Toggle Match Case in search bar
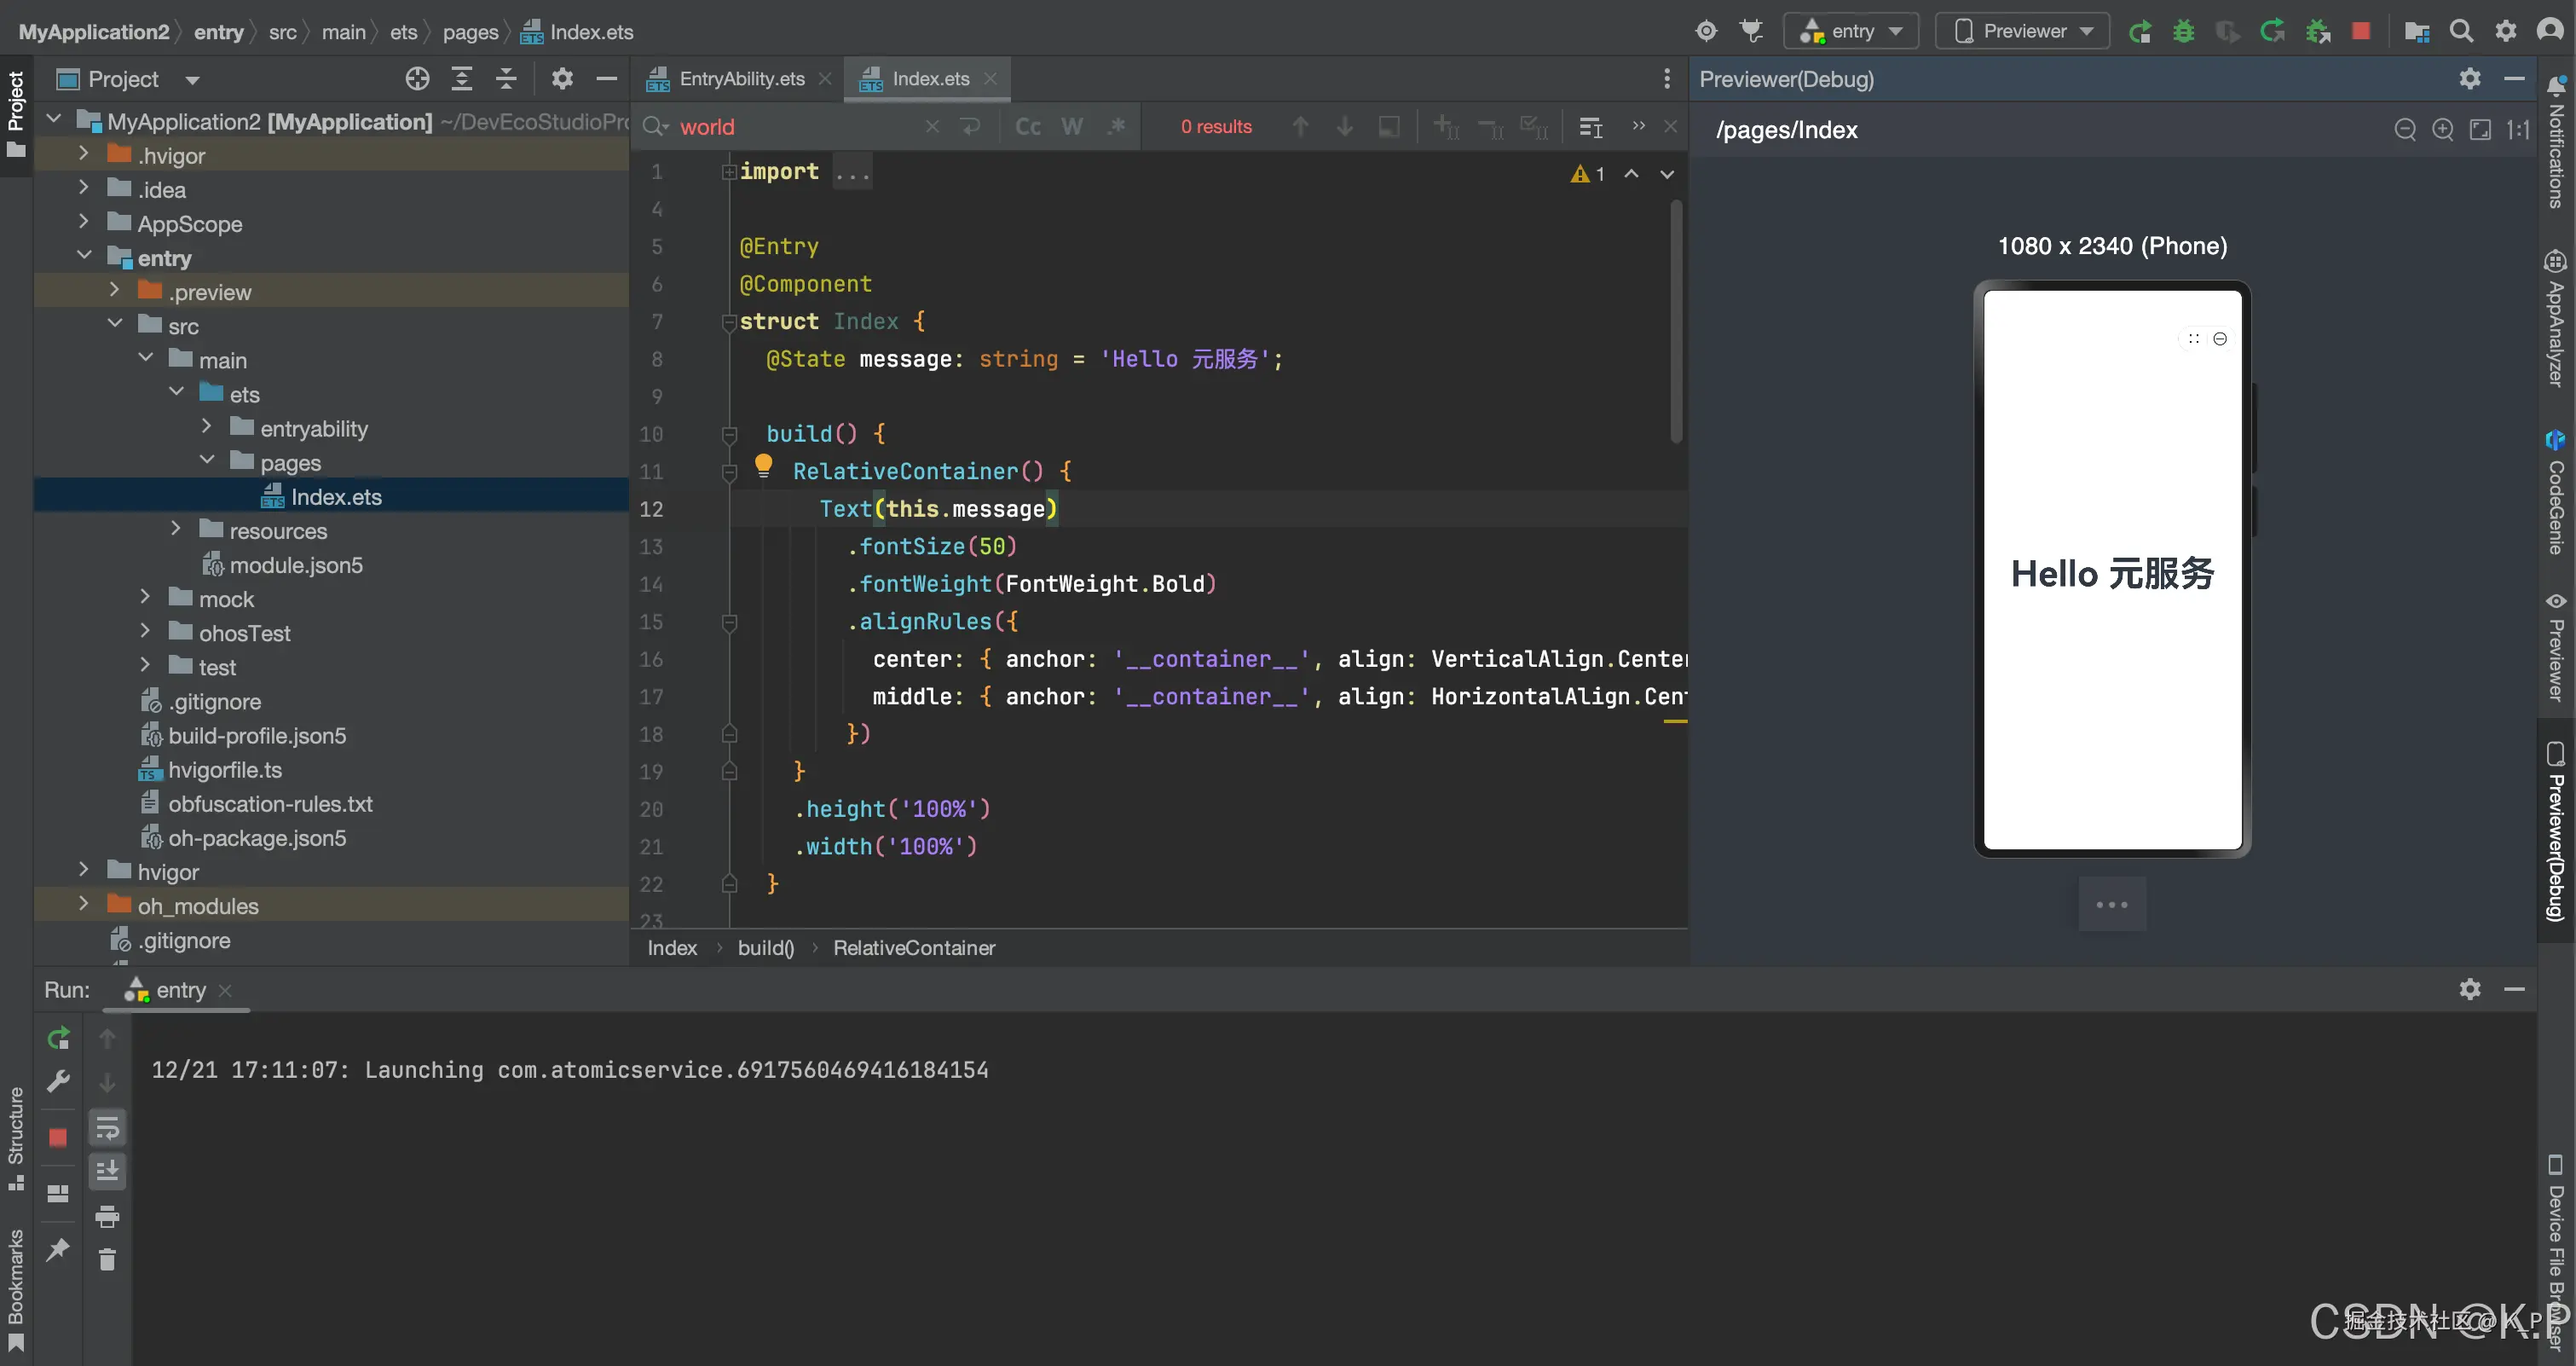 (1028, 127)
